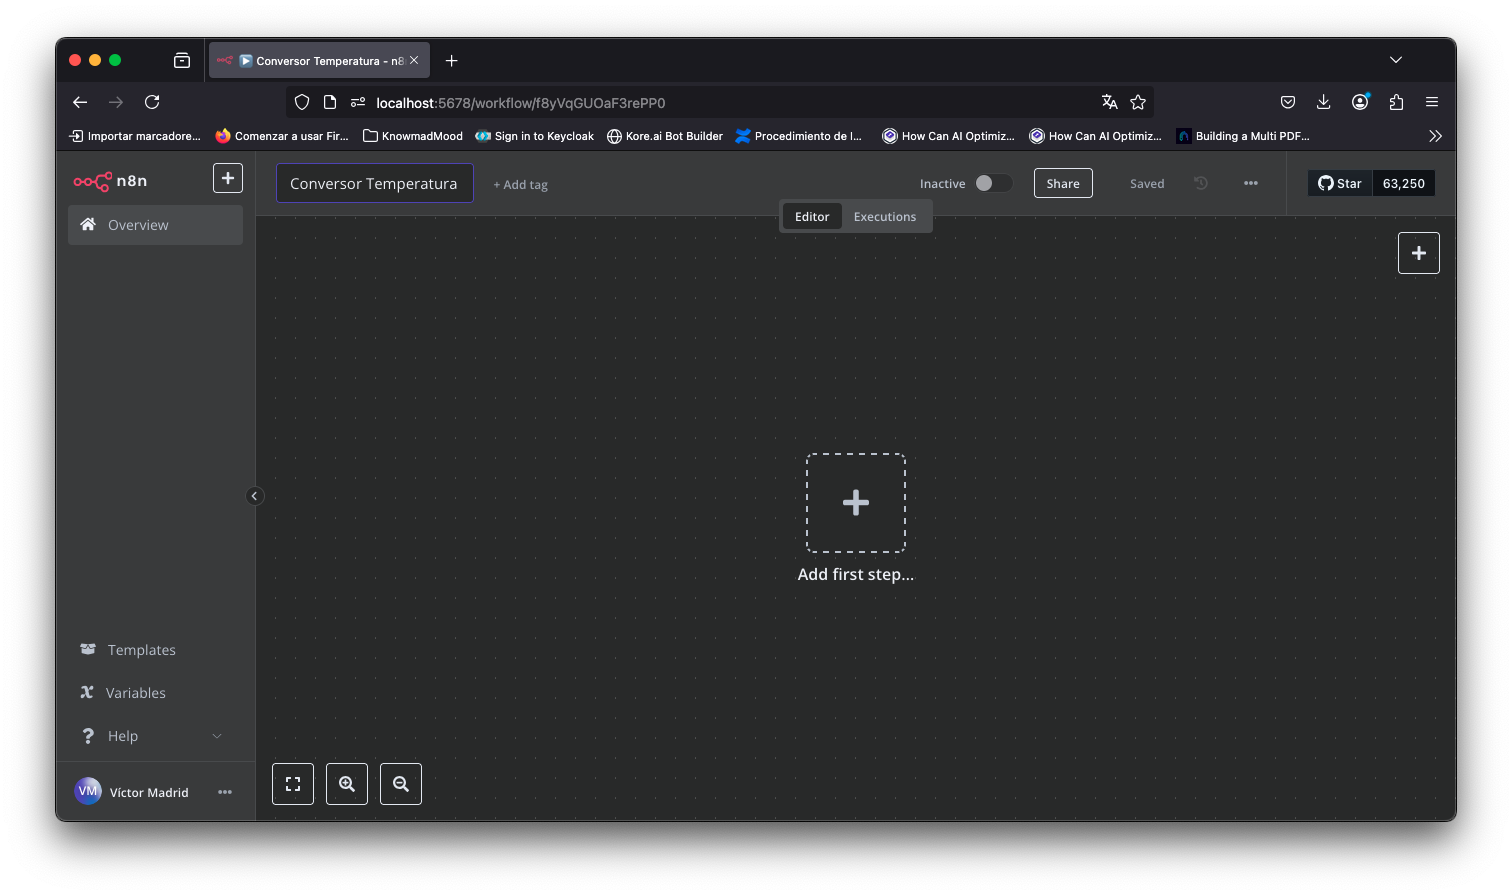Open a new browser tab

pyautogui.click(x=452, y=60)
